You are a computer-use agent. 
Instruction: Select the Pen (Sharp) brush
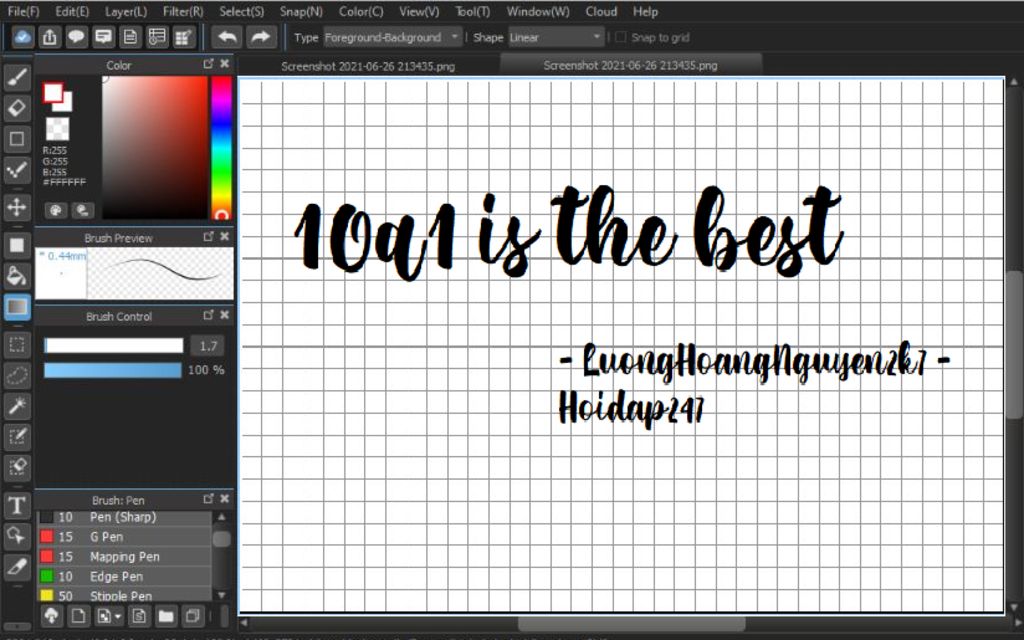pyautogui.click(x=125, y=517)
